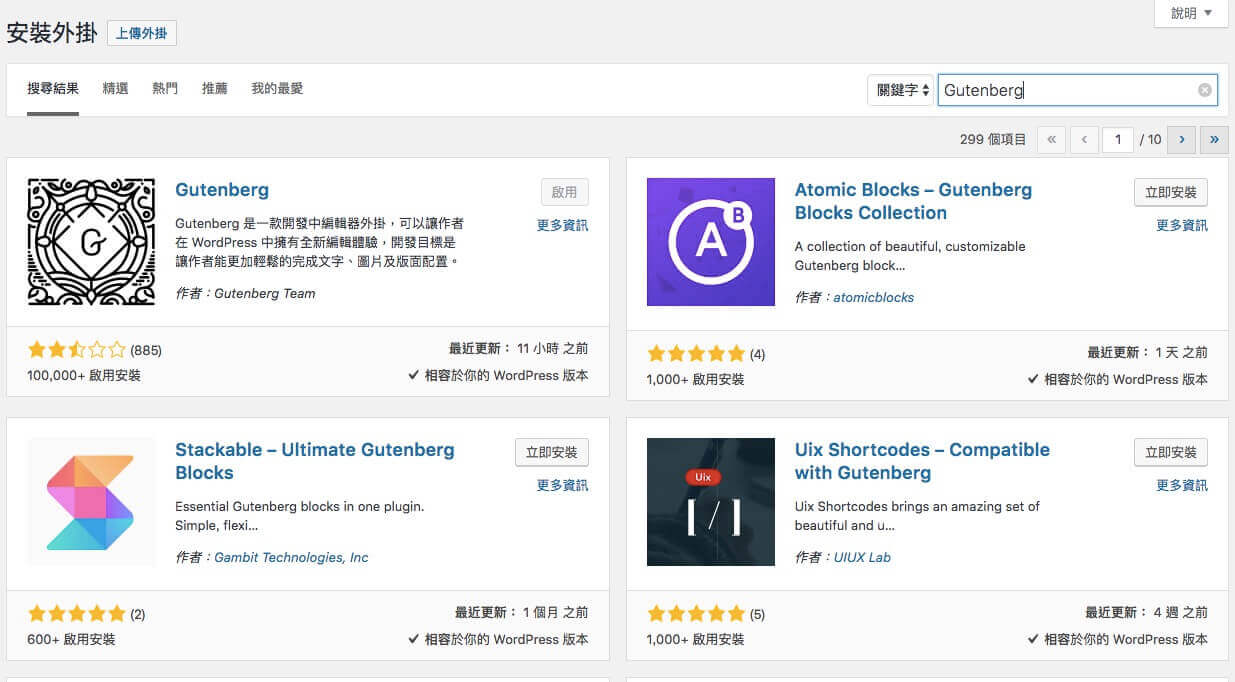Screen dimensions: 1235x682
Task: Open Atomic Blocks – Gutenberg Blocks Collection title
Action: [x=913, y=201]
